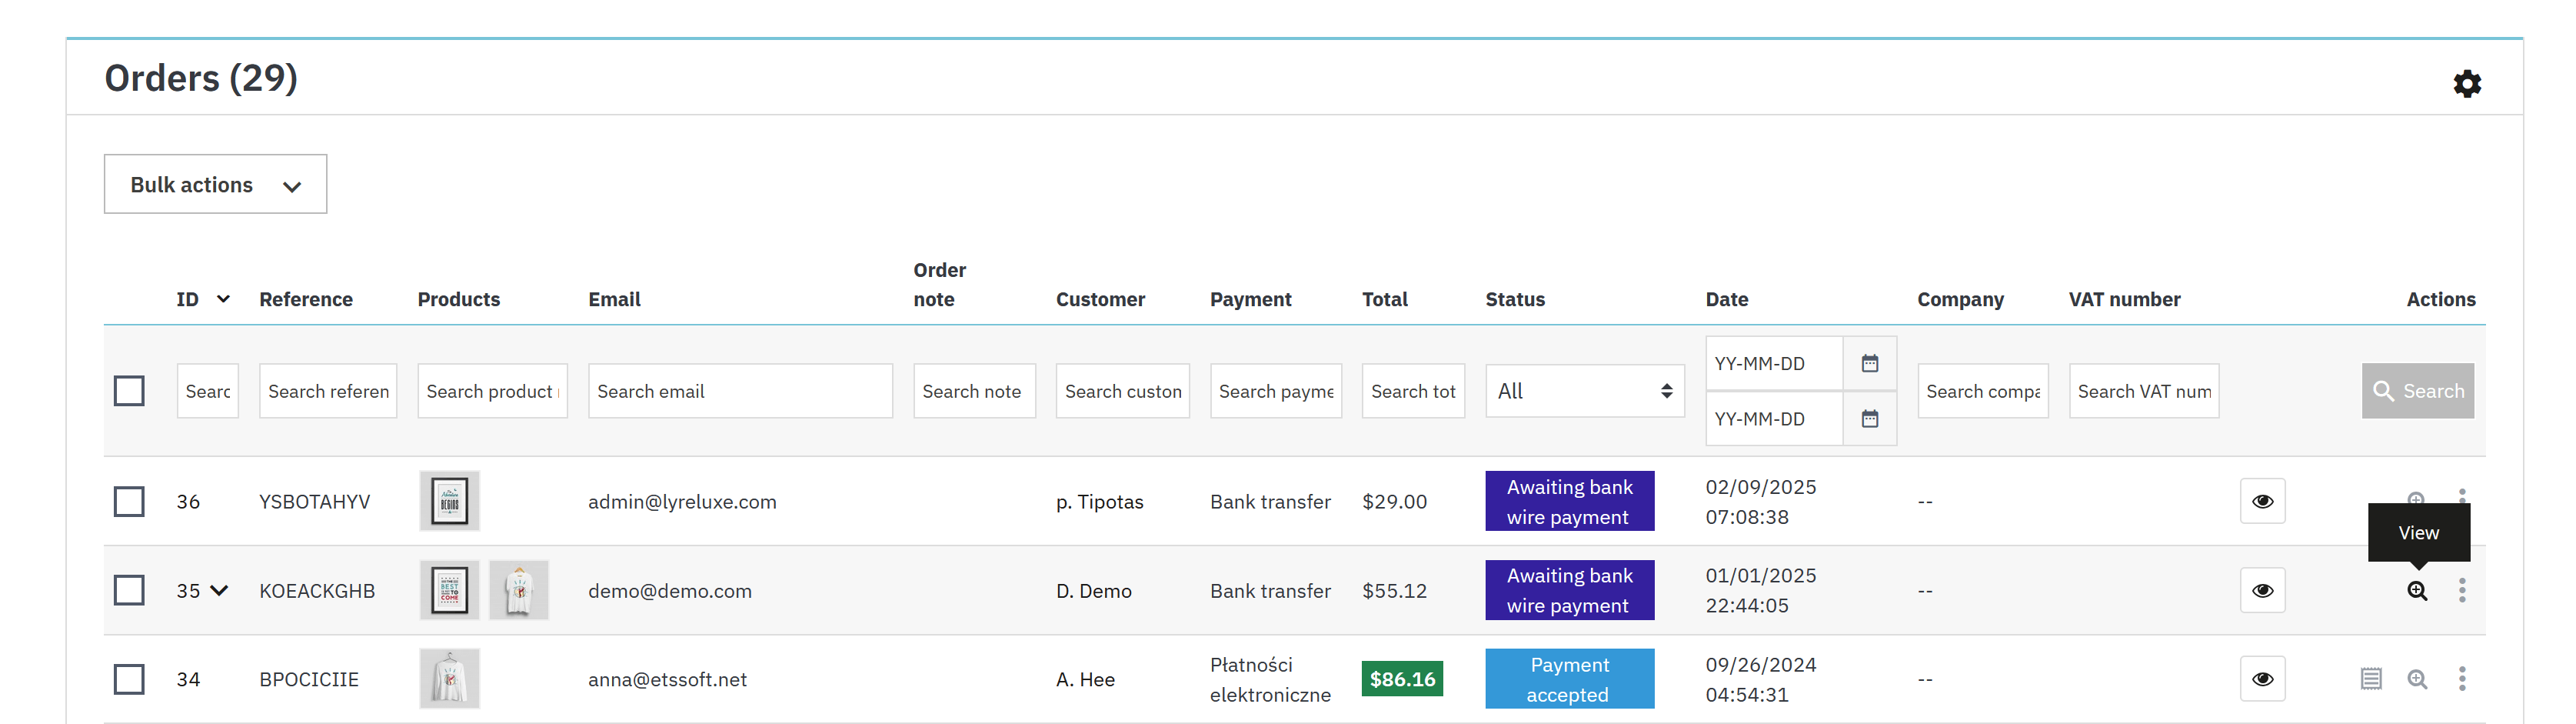
Task: Sort by the Status column header
Action: 1514,299
